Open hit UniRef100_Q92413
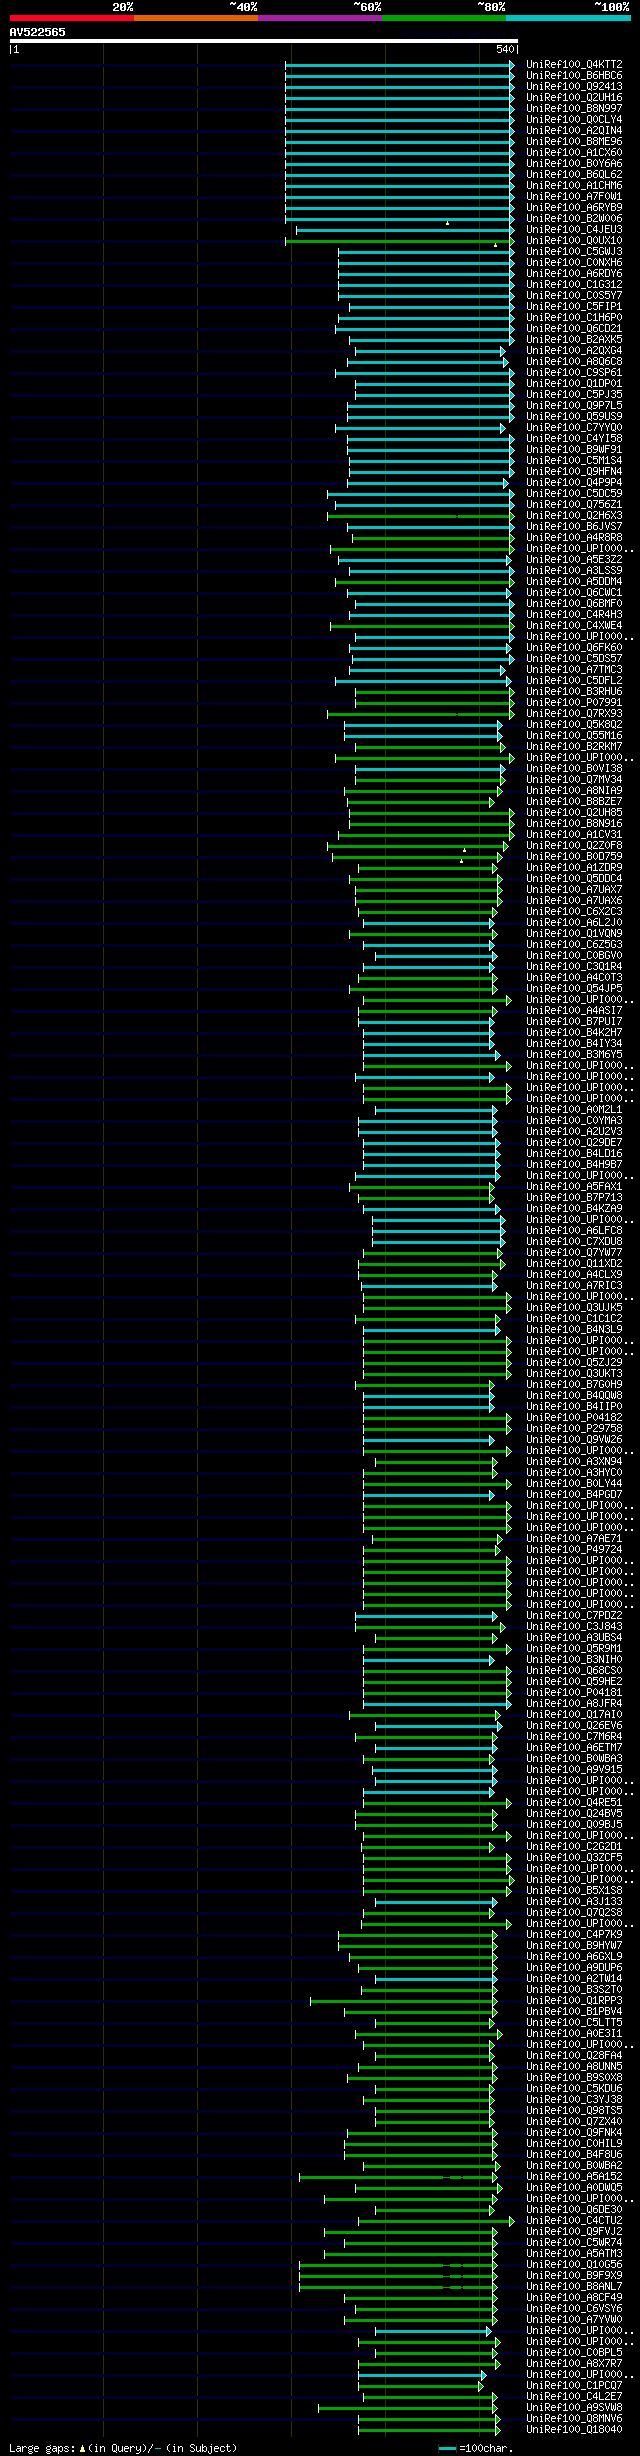This screenshot has width=640, height=2456. coord(574,86)
